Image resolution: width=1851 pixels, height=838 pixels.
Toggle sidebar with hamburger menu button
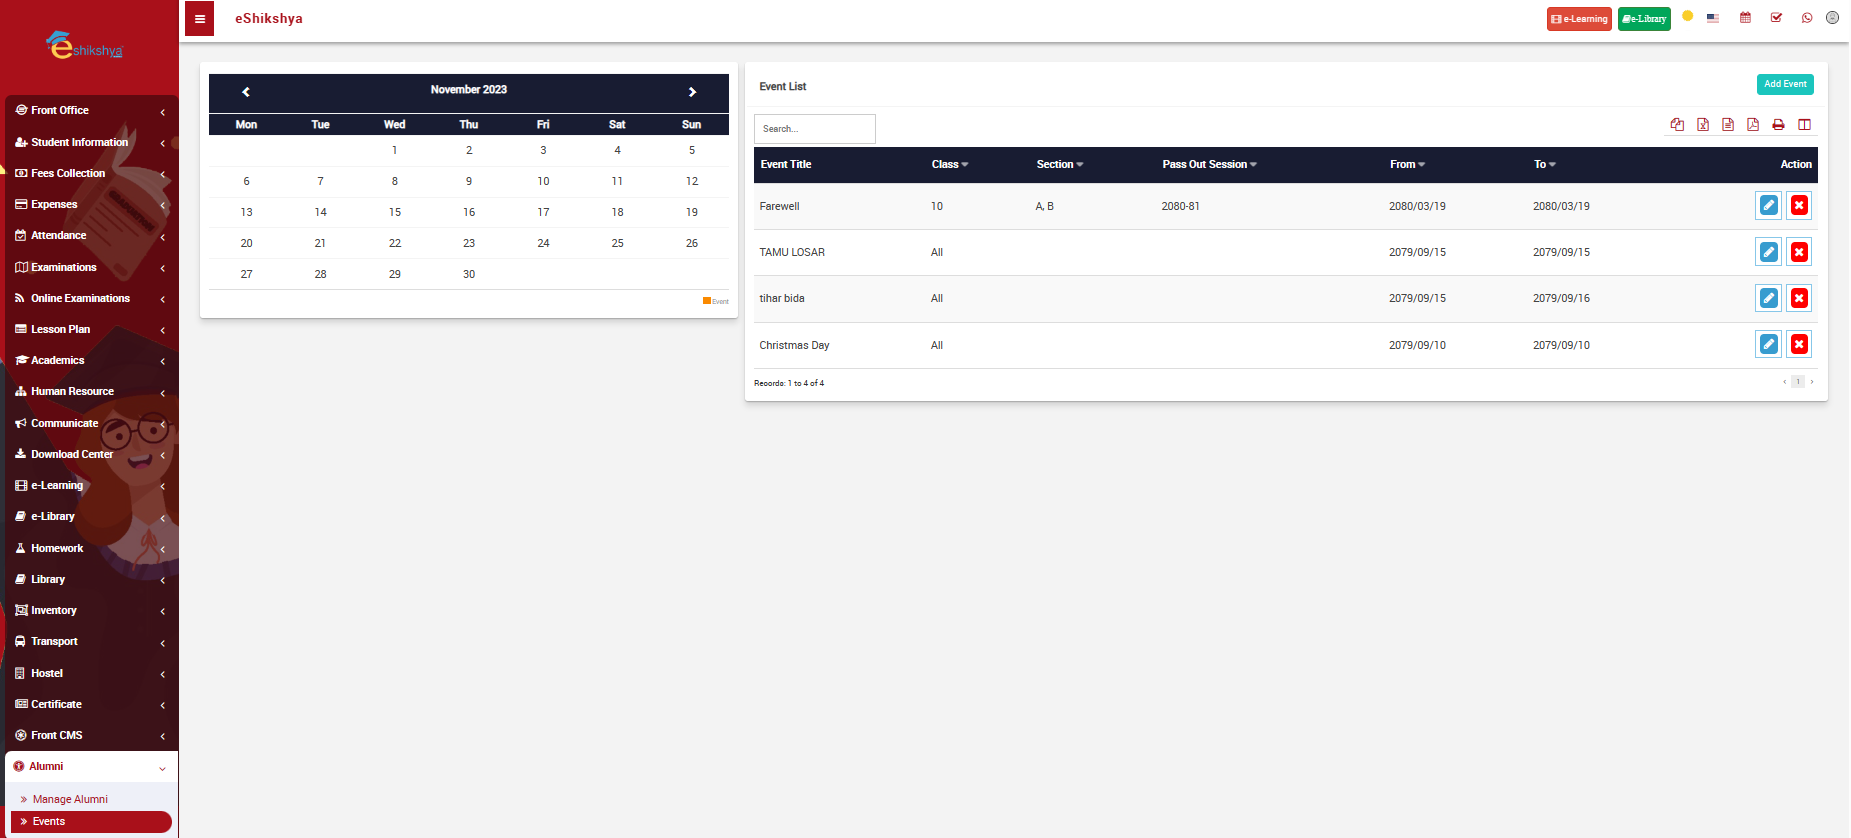tap(200, 19)
